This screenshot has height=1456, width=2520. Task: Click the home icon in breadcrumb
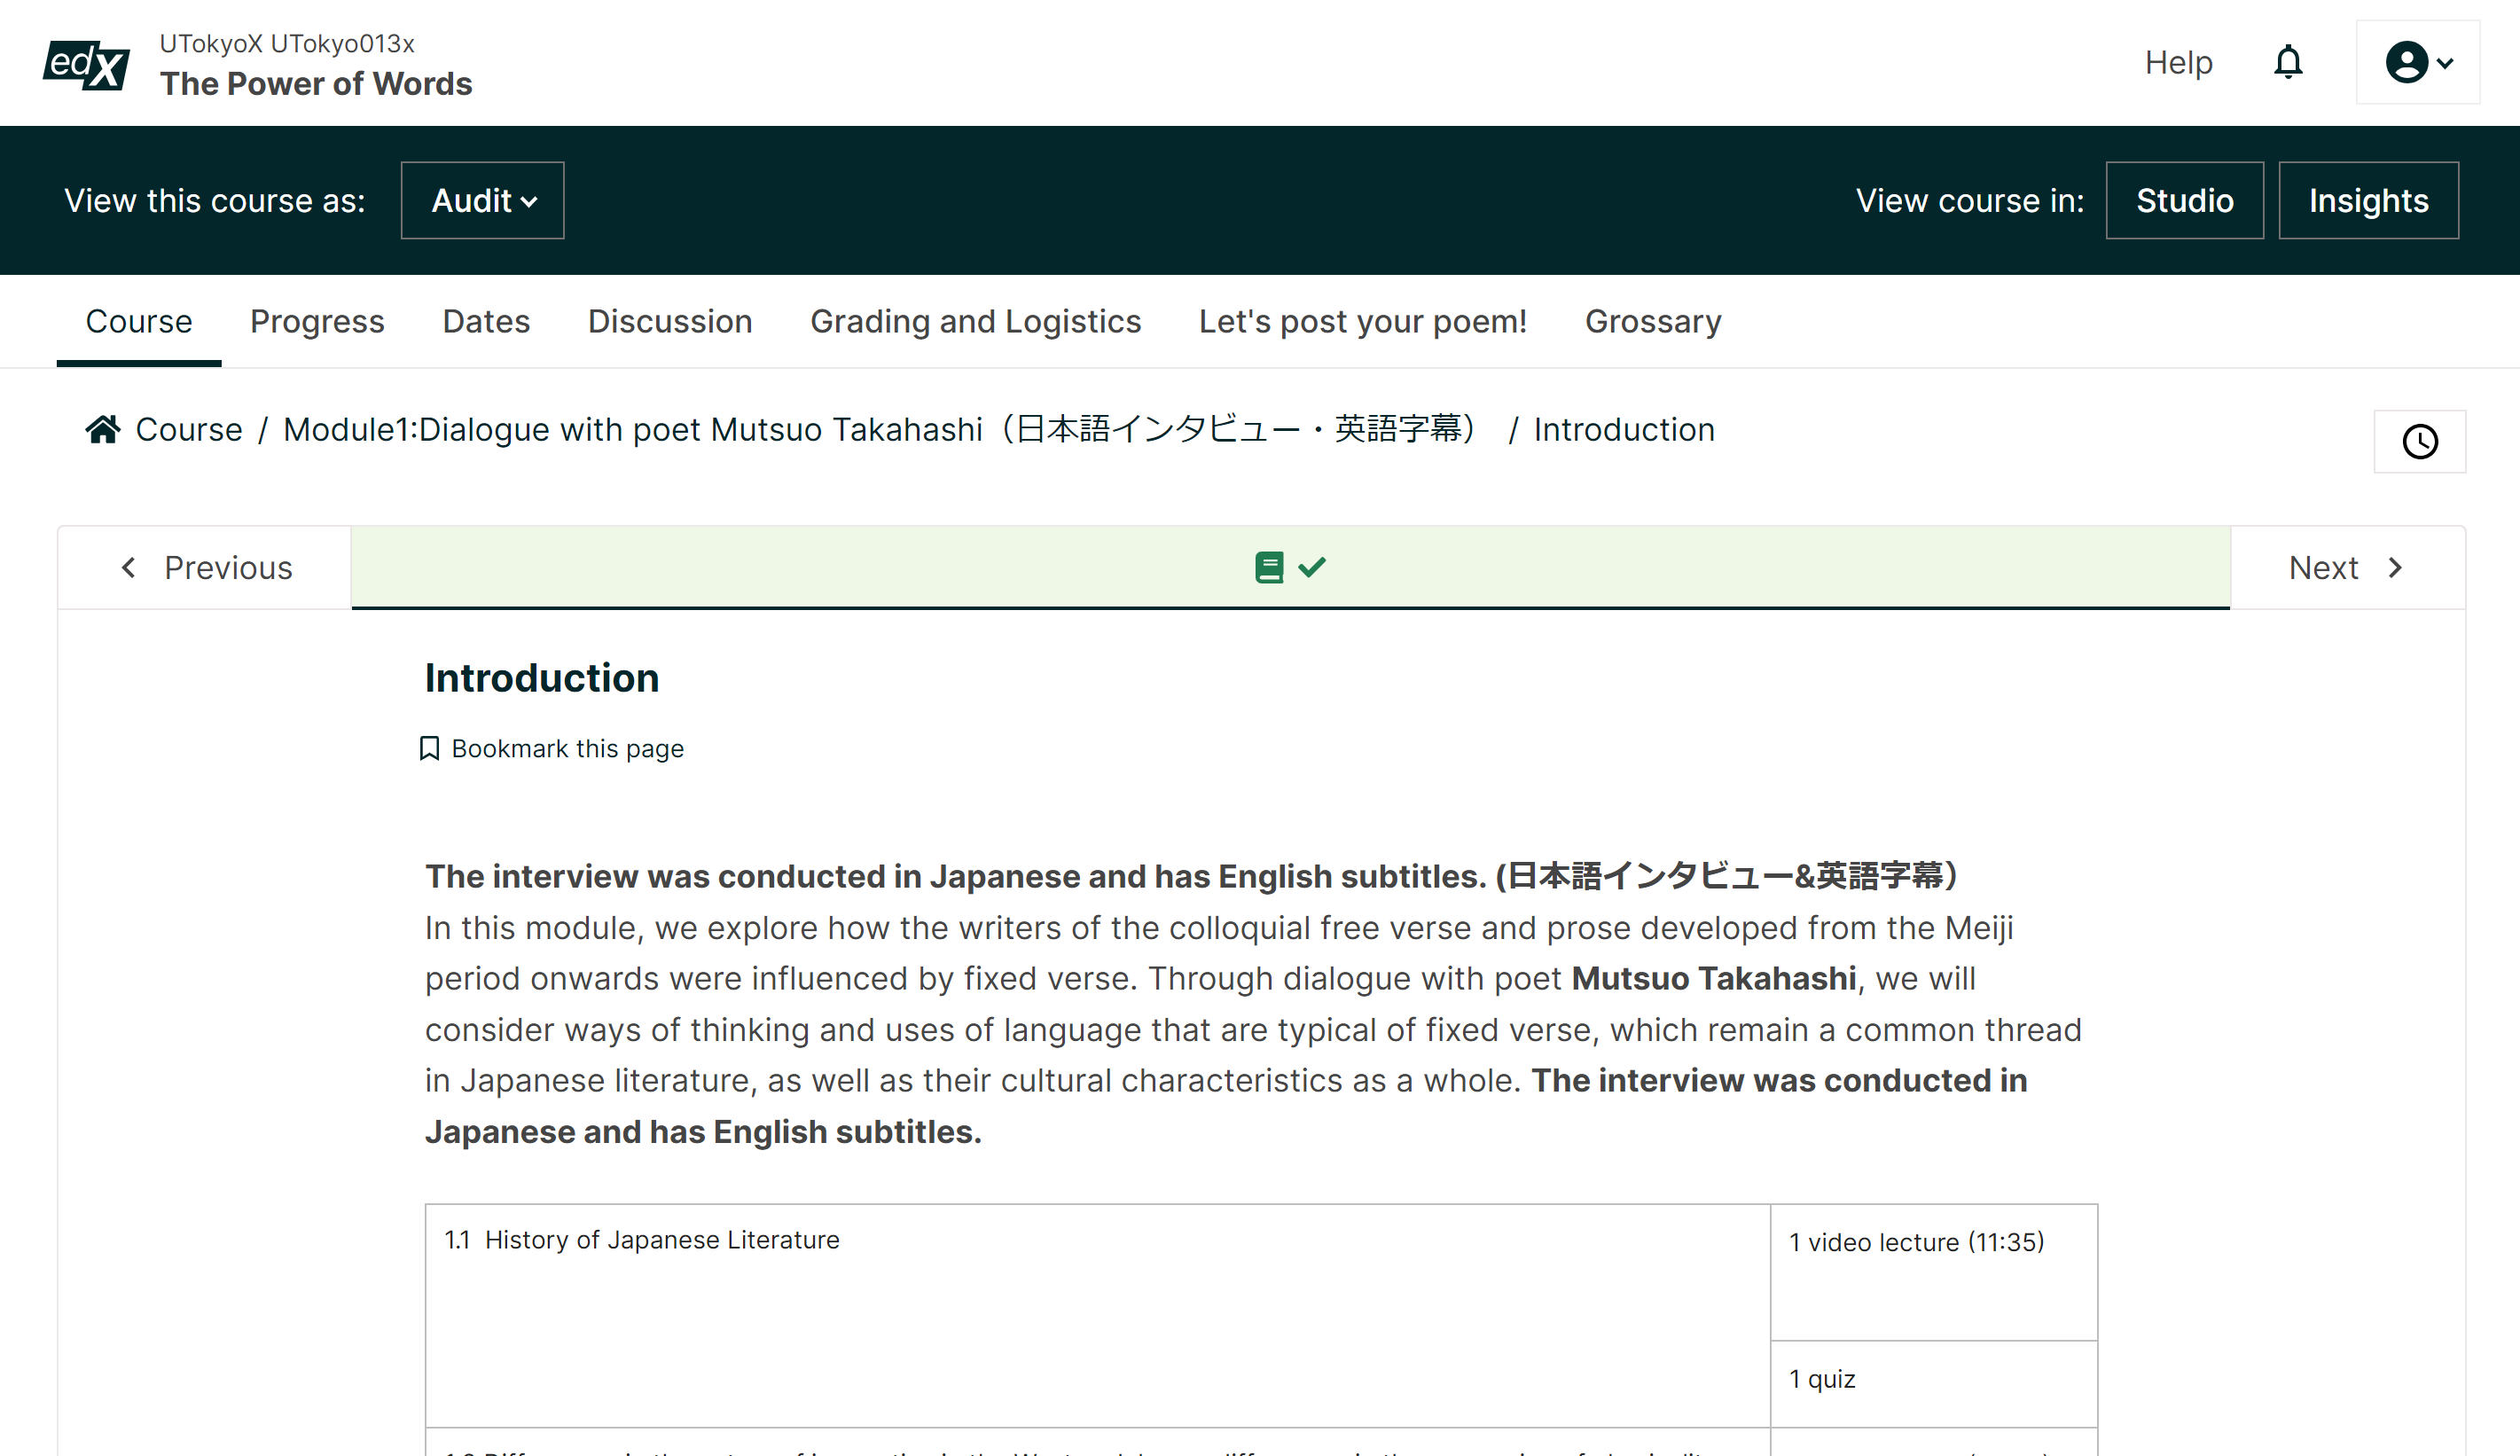click(103, 430)
